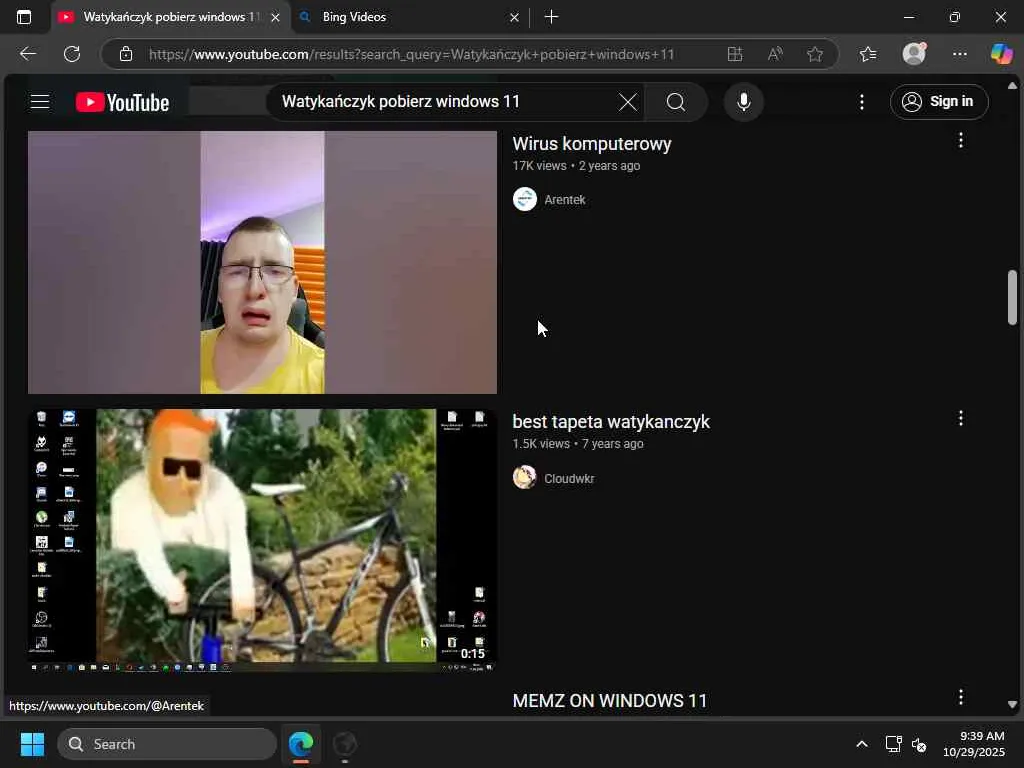Visit the Cloudwkr channel name link
The image size is (1024, 768).
pos(569,479)
